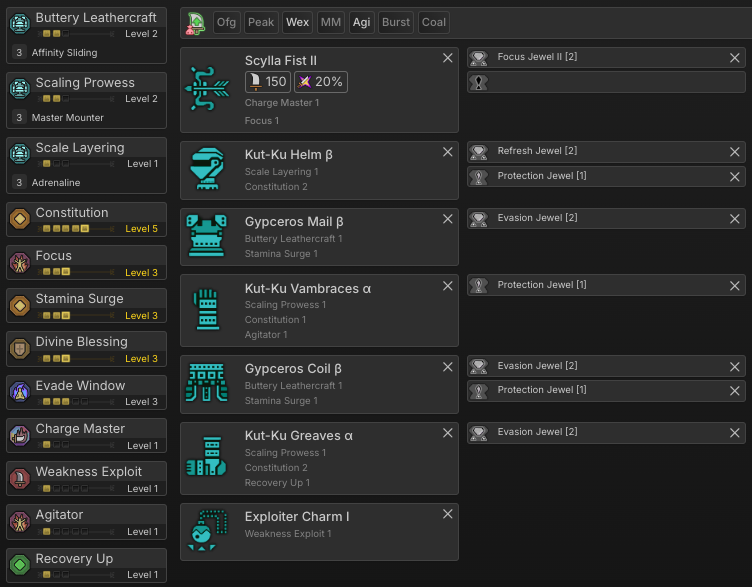Remove Exploiter Charm I from the set

click(x=447, y=514)
